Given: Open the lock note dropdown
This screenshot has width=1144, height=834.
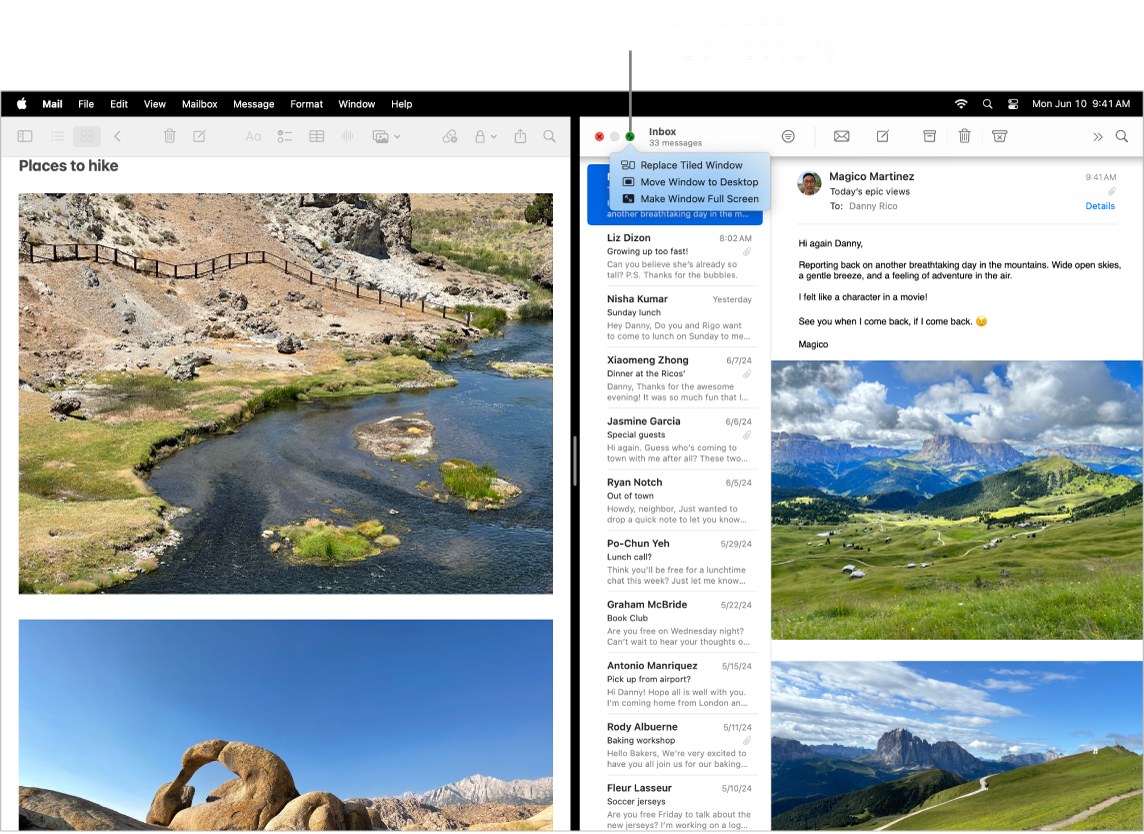Looking at the screenshot, I should point(485,136).
